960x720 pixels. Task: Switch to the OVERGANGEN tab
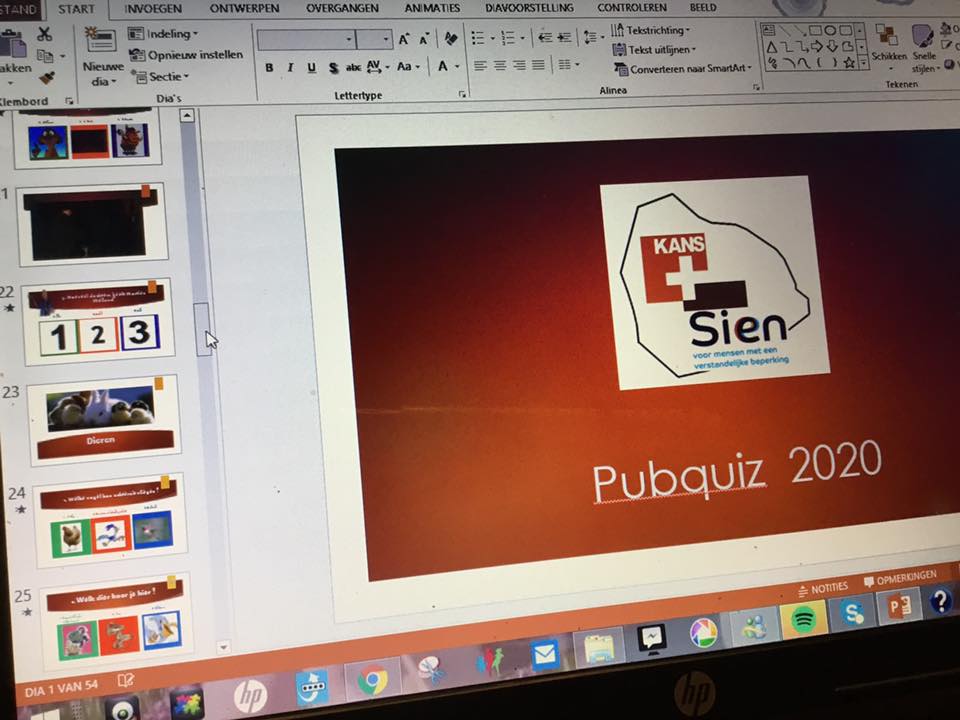pos(342,9)
